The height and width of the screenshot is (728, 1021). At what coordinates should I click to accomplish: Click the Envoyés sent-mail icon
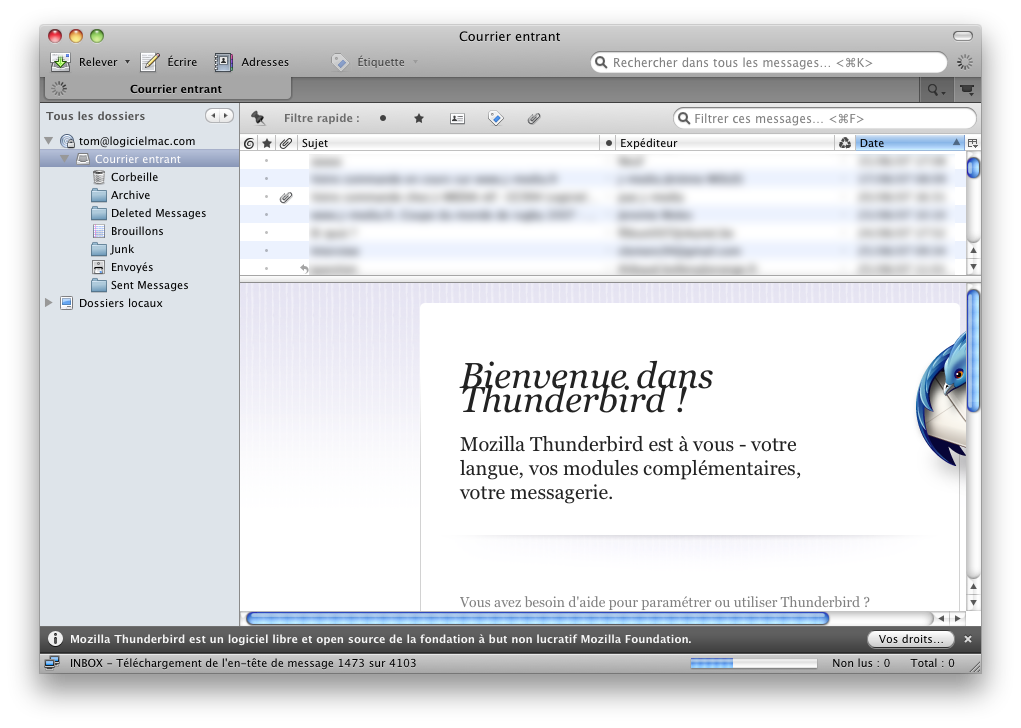(x=99, y=267)
